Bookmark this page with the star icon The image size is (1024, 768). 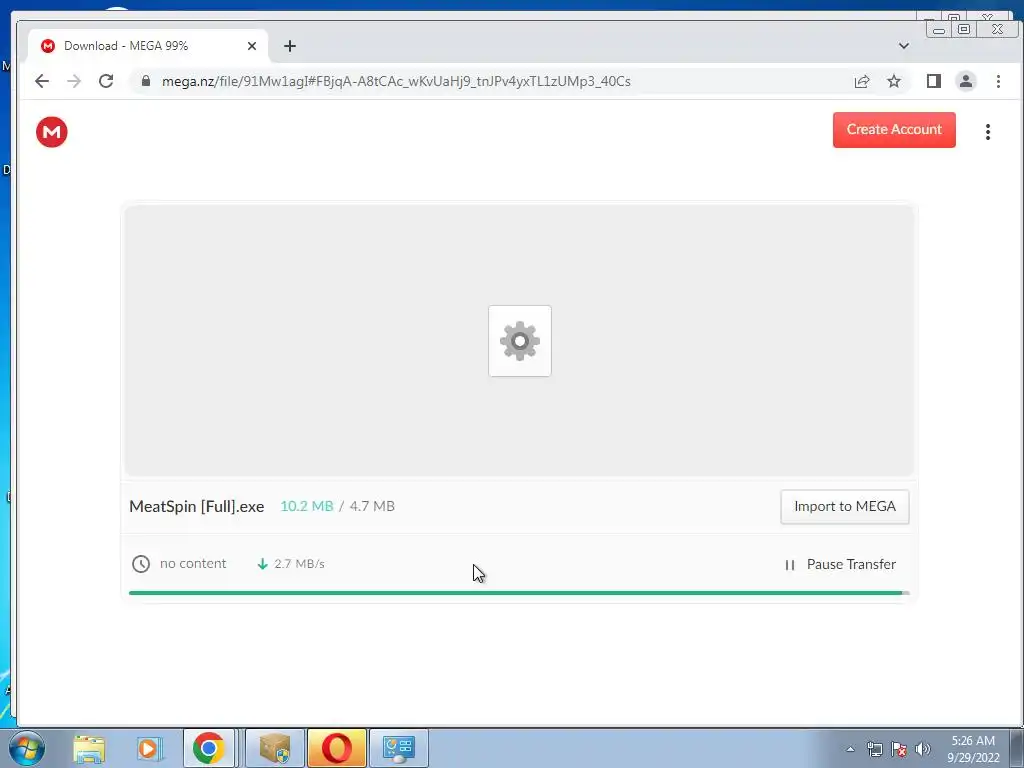pyautogui.click(x=894, y=82)
